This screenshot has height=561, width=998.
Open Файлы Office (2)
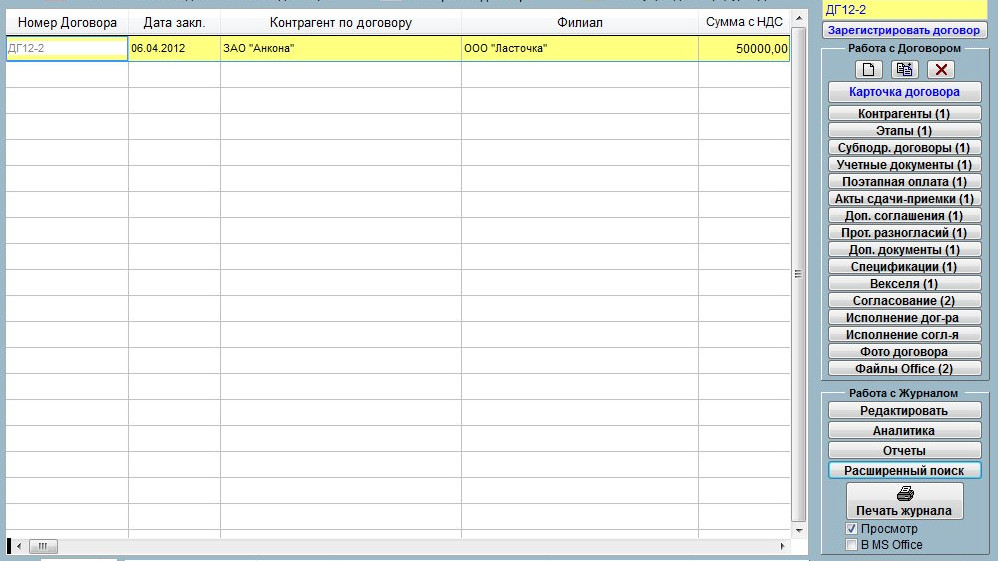(x=904, y=369)
